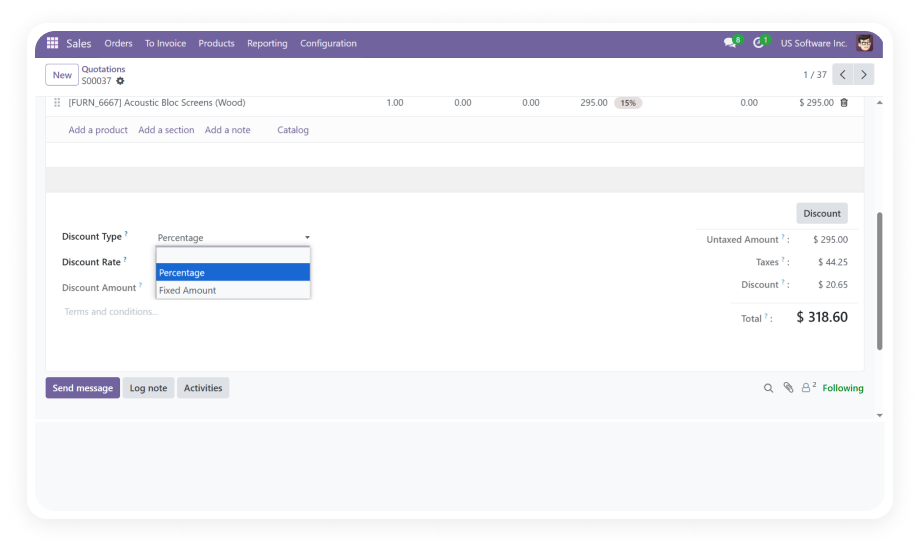
Task: Click the New button
Action: point(62,75)
